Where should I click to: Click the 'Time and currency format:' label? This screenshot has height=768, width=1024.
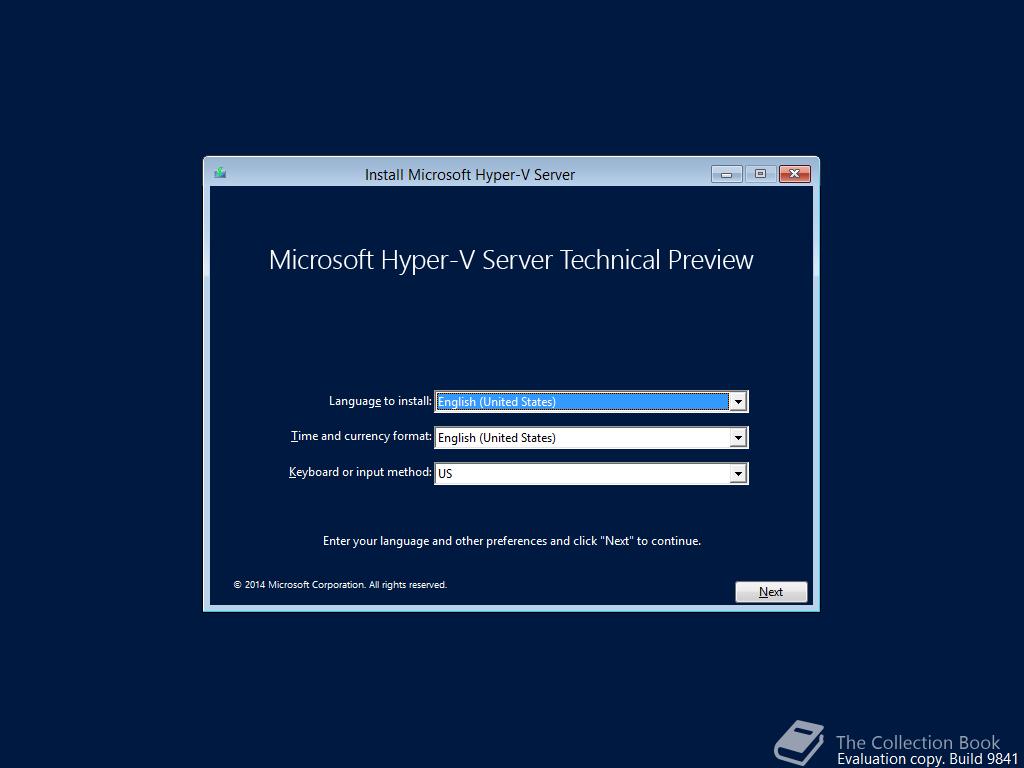coord(361,436)
